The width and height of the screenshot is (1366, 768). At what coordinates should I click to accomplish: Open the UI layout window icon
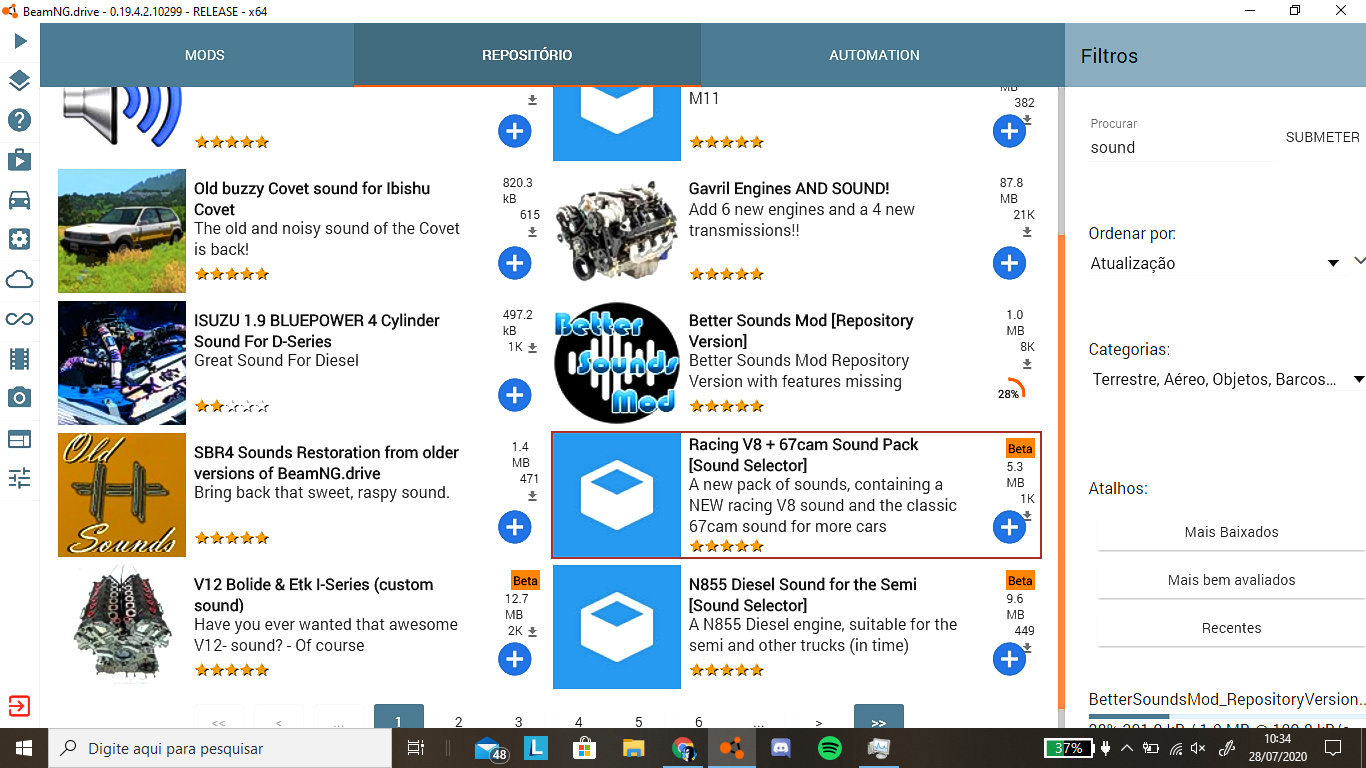pyautogui.click(x=20, y=438)
